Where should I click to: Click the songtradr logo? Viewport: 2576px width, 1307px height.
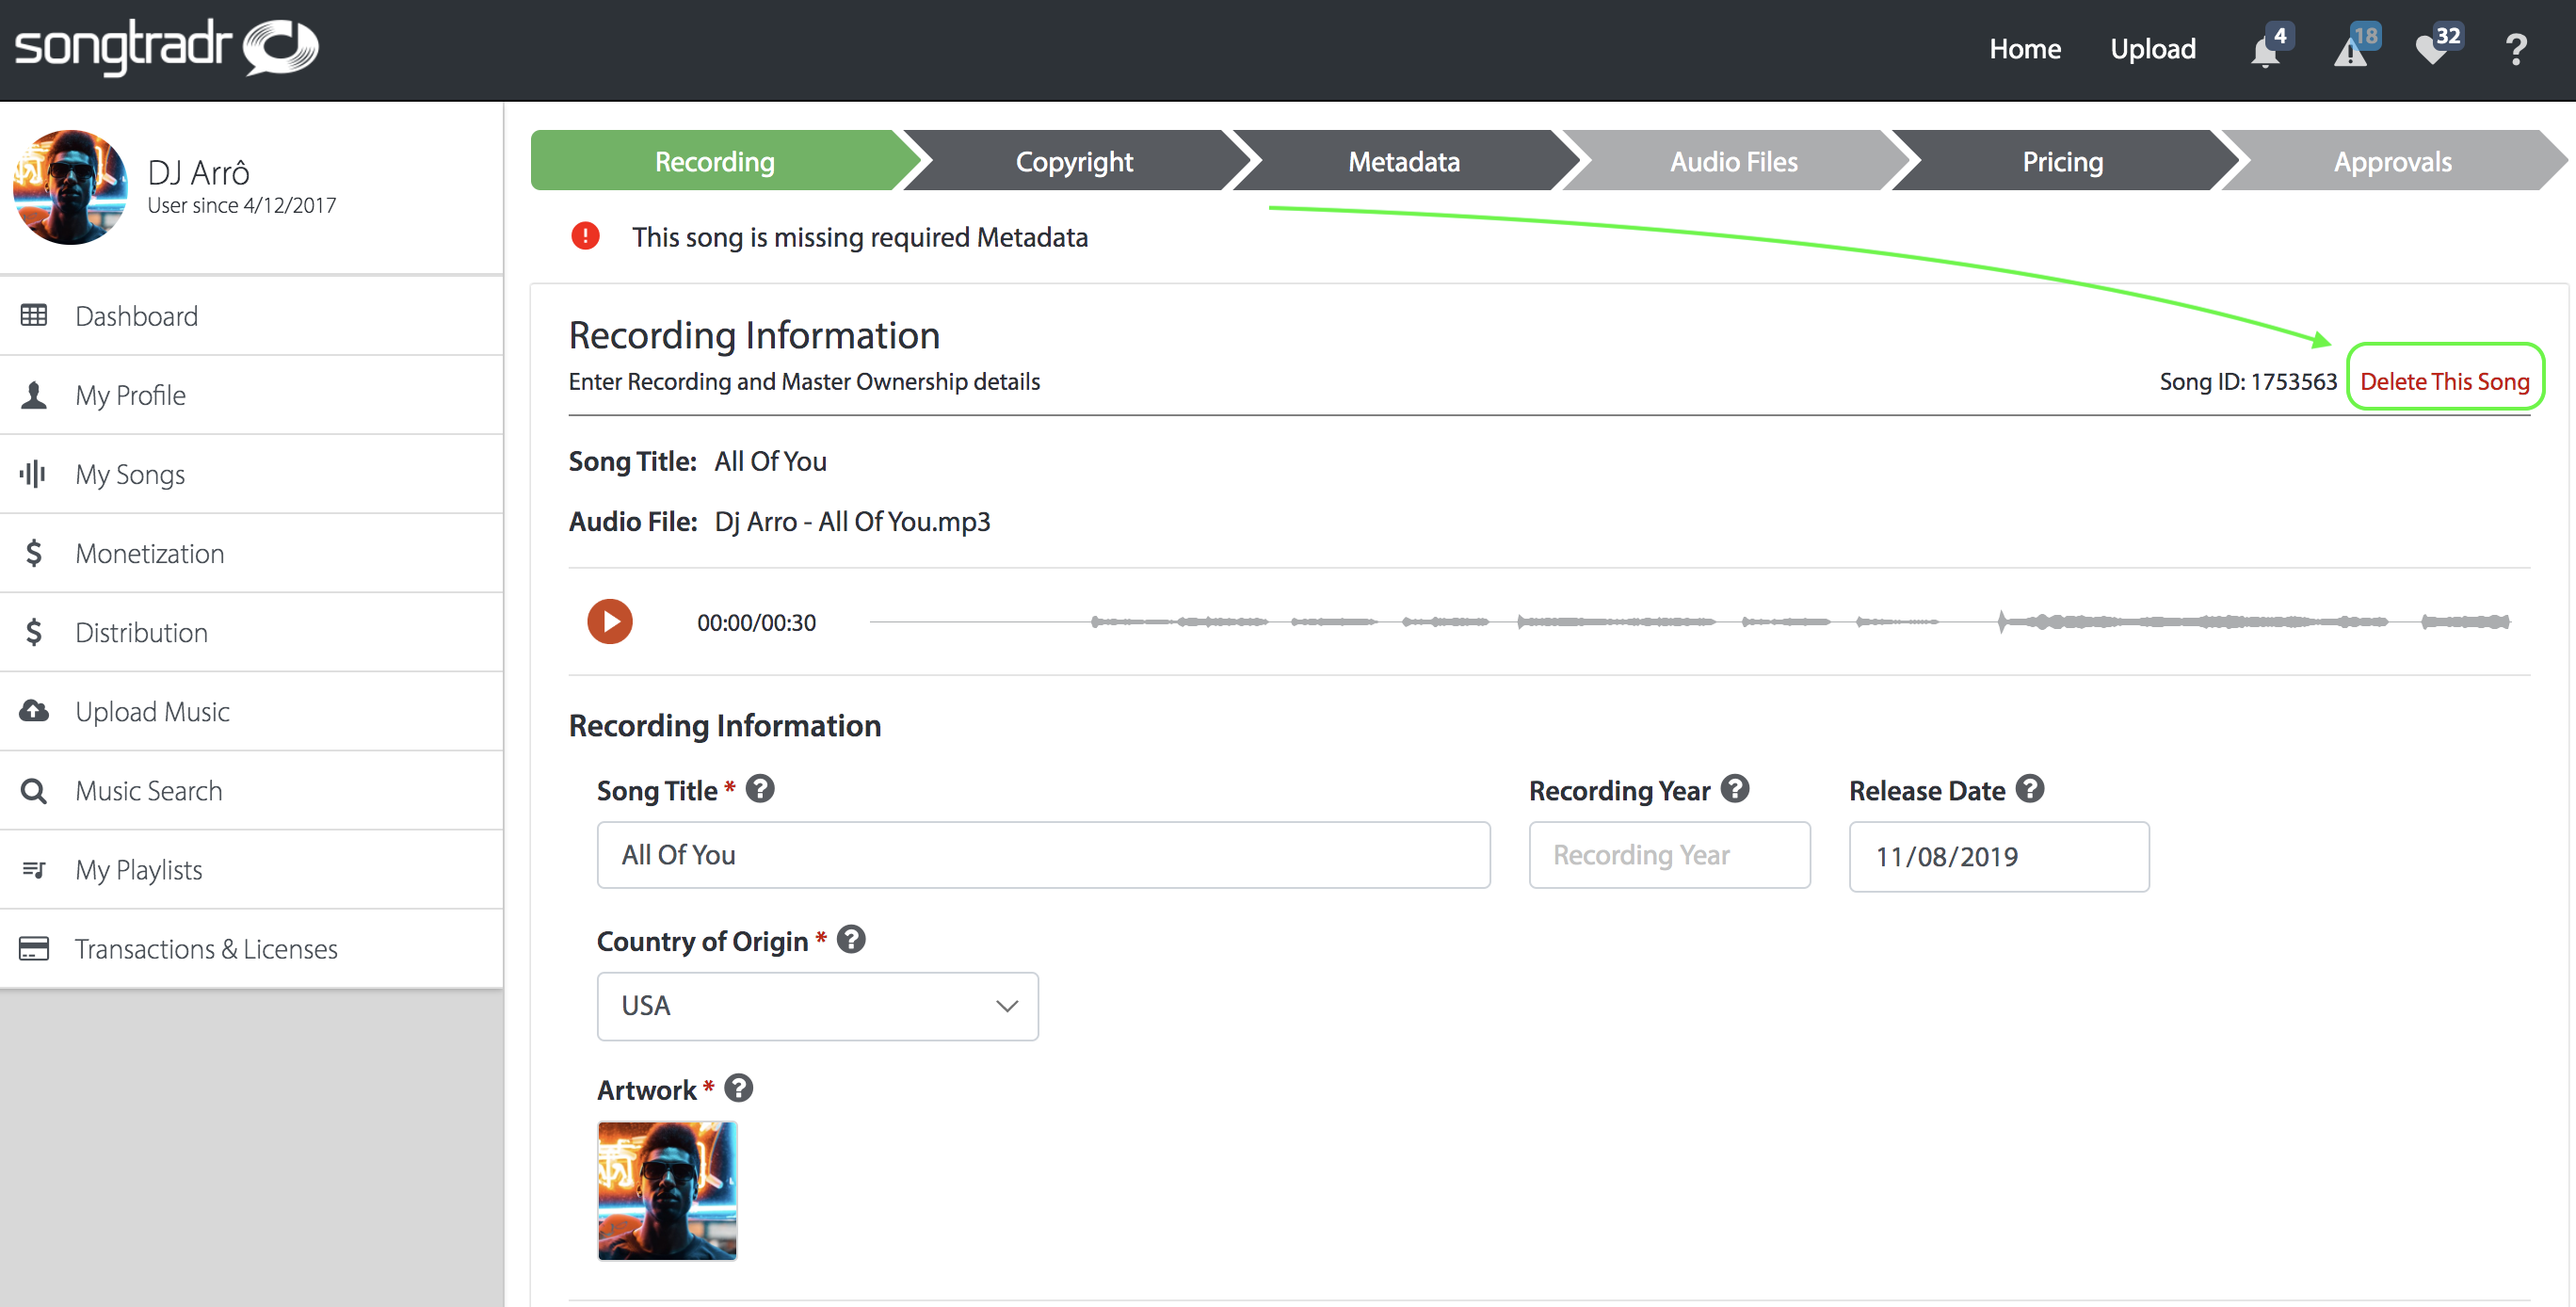coord(166,47)
